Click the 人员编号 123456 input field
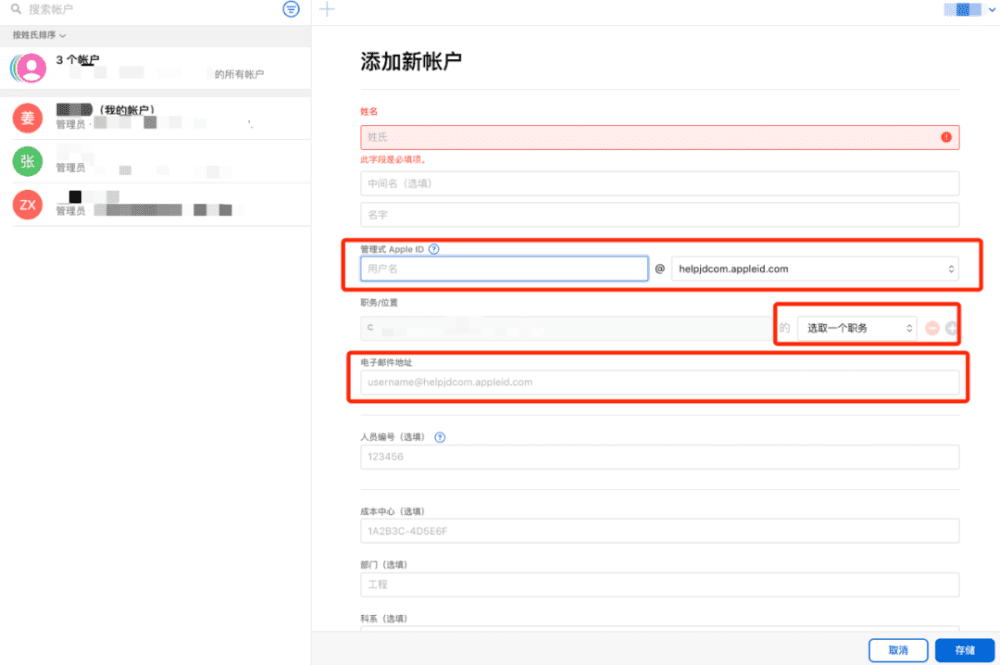Screen dimensions: 1000x665 click(659, 457)
